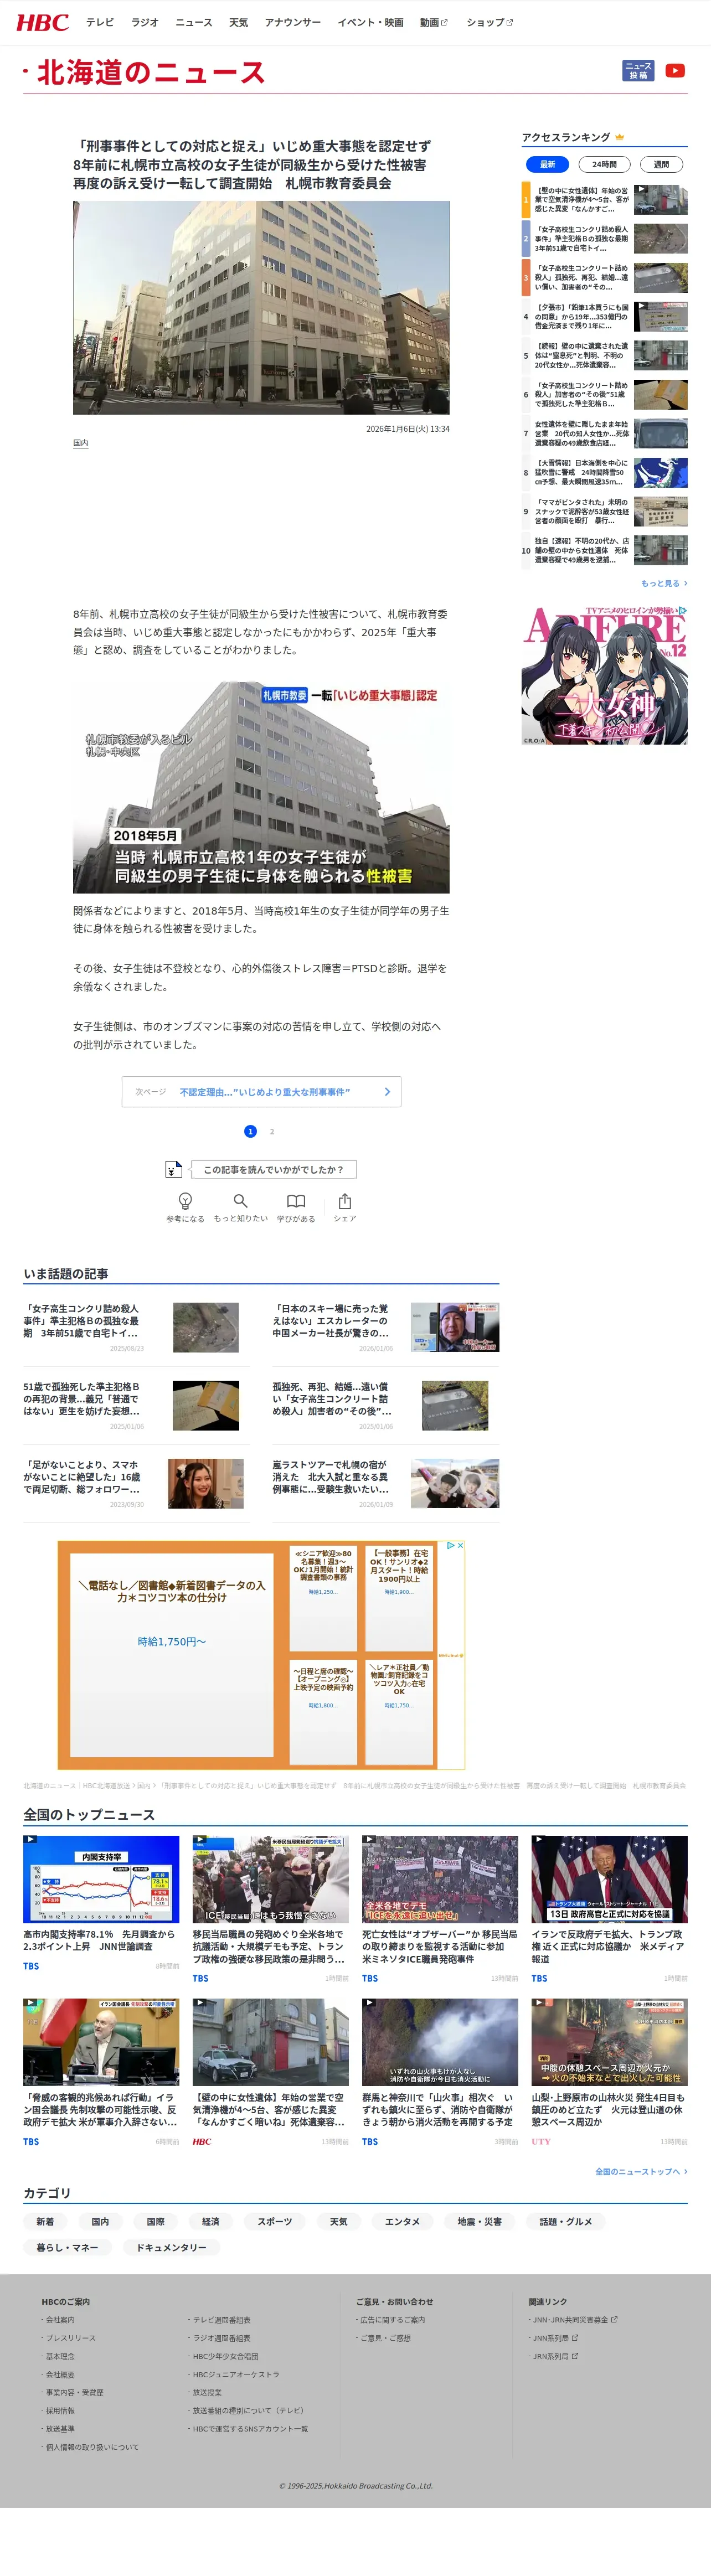Open the 群馬と神奈川で山火事 news card
Image resolution: width=711 pixels, height=2576 pixels.
point(440,2072)
